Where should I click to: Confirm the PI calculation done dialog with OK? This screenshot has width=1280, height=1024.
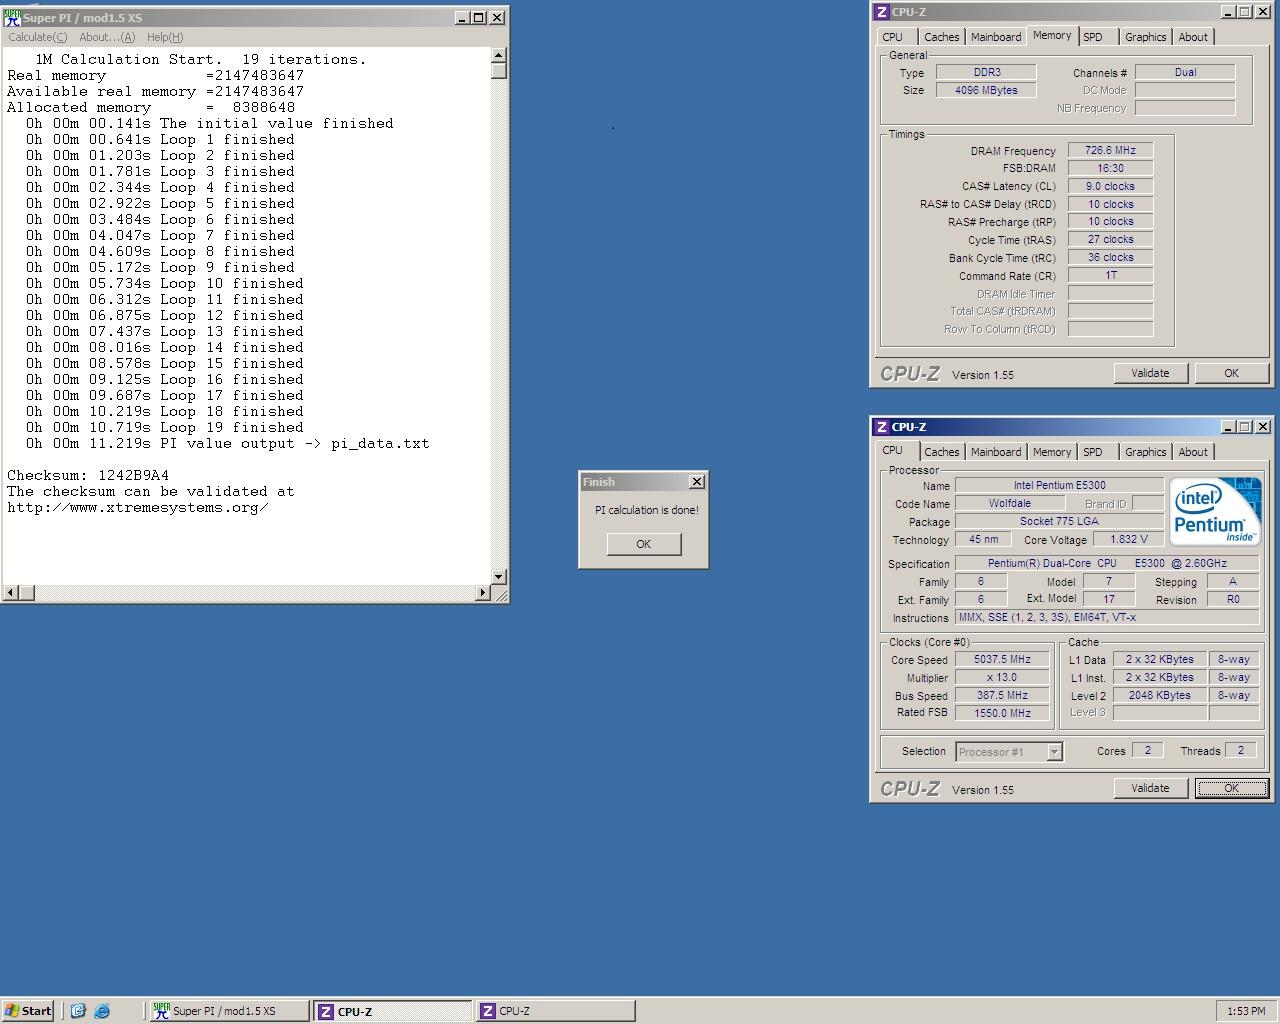click(x=643, y=544)
